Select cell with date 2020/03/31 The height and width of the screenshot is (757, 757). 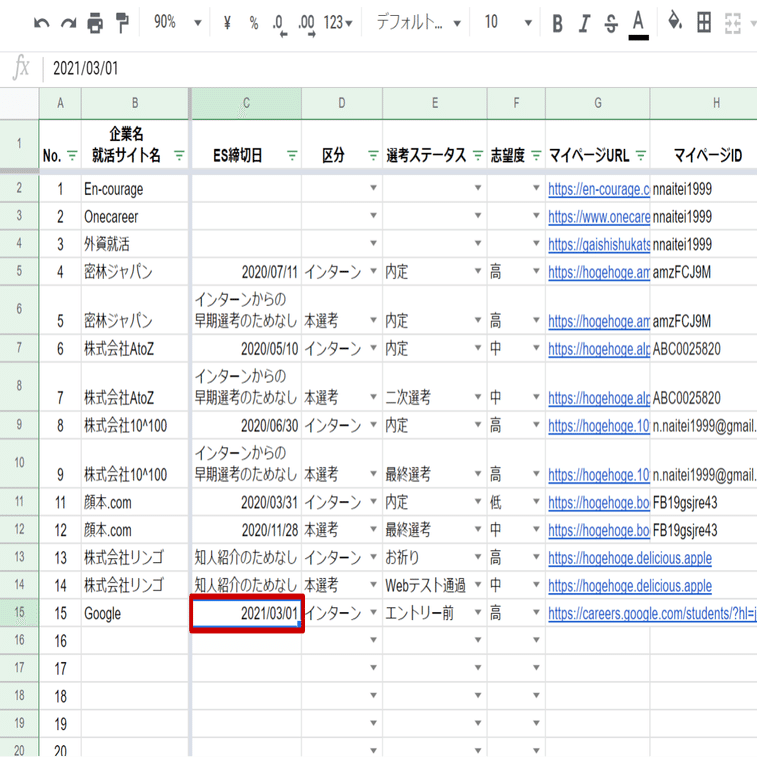point(247,502)
